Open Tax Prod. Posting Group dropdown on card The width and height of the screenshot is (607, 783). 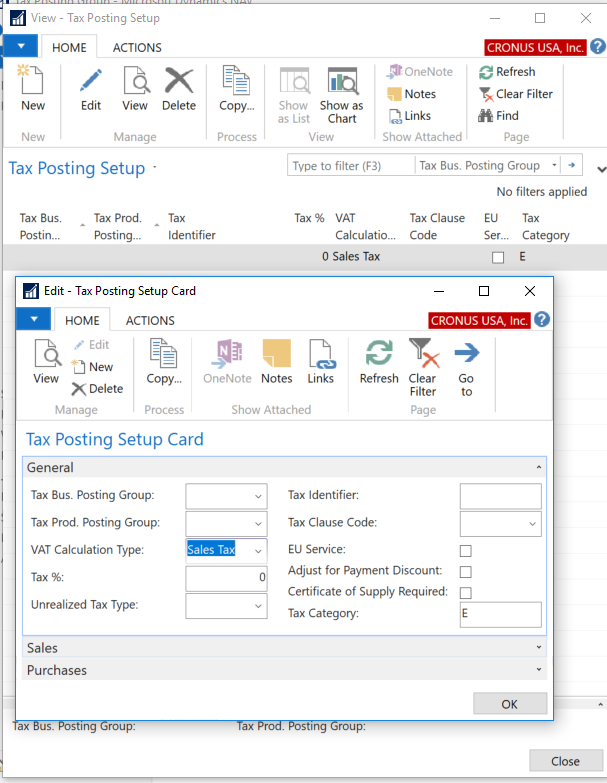pos(258,524)
